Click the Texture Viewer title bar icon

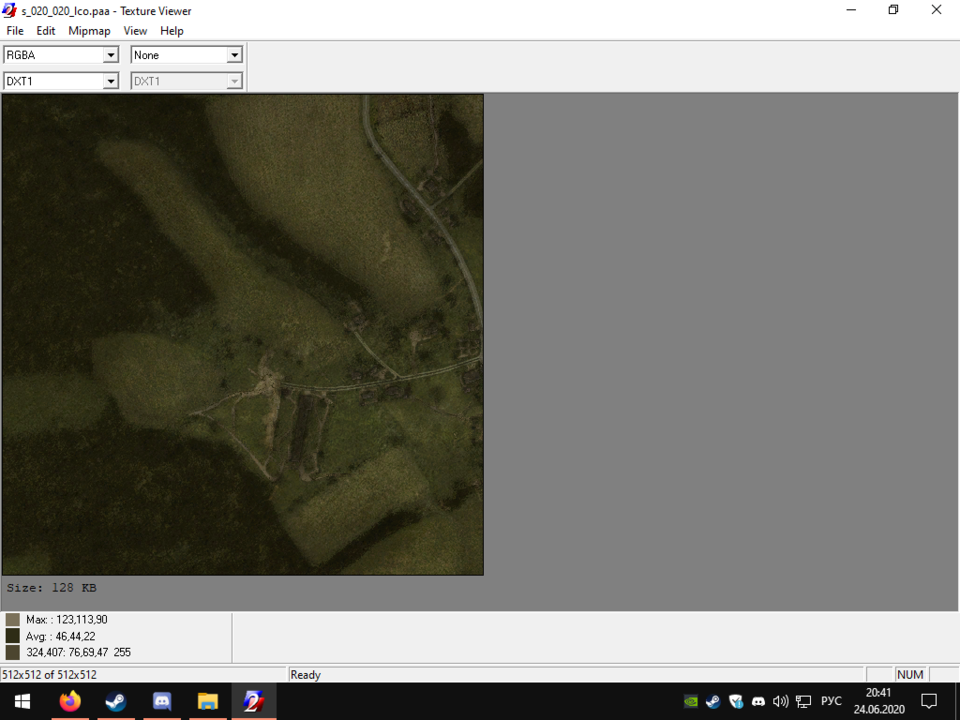click(9, 10)
